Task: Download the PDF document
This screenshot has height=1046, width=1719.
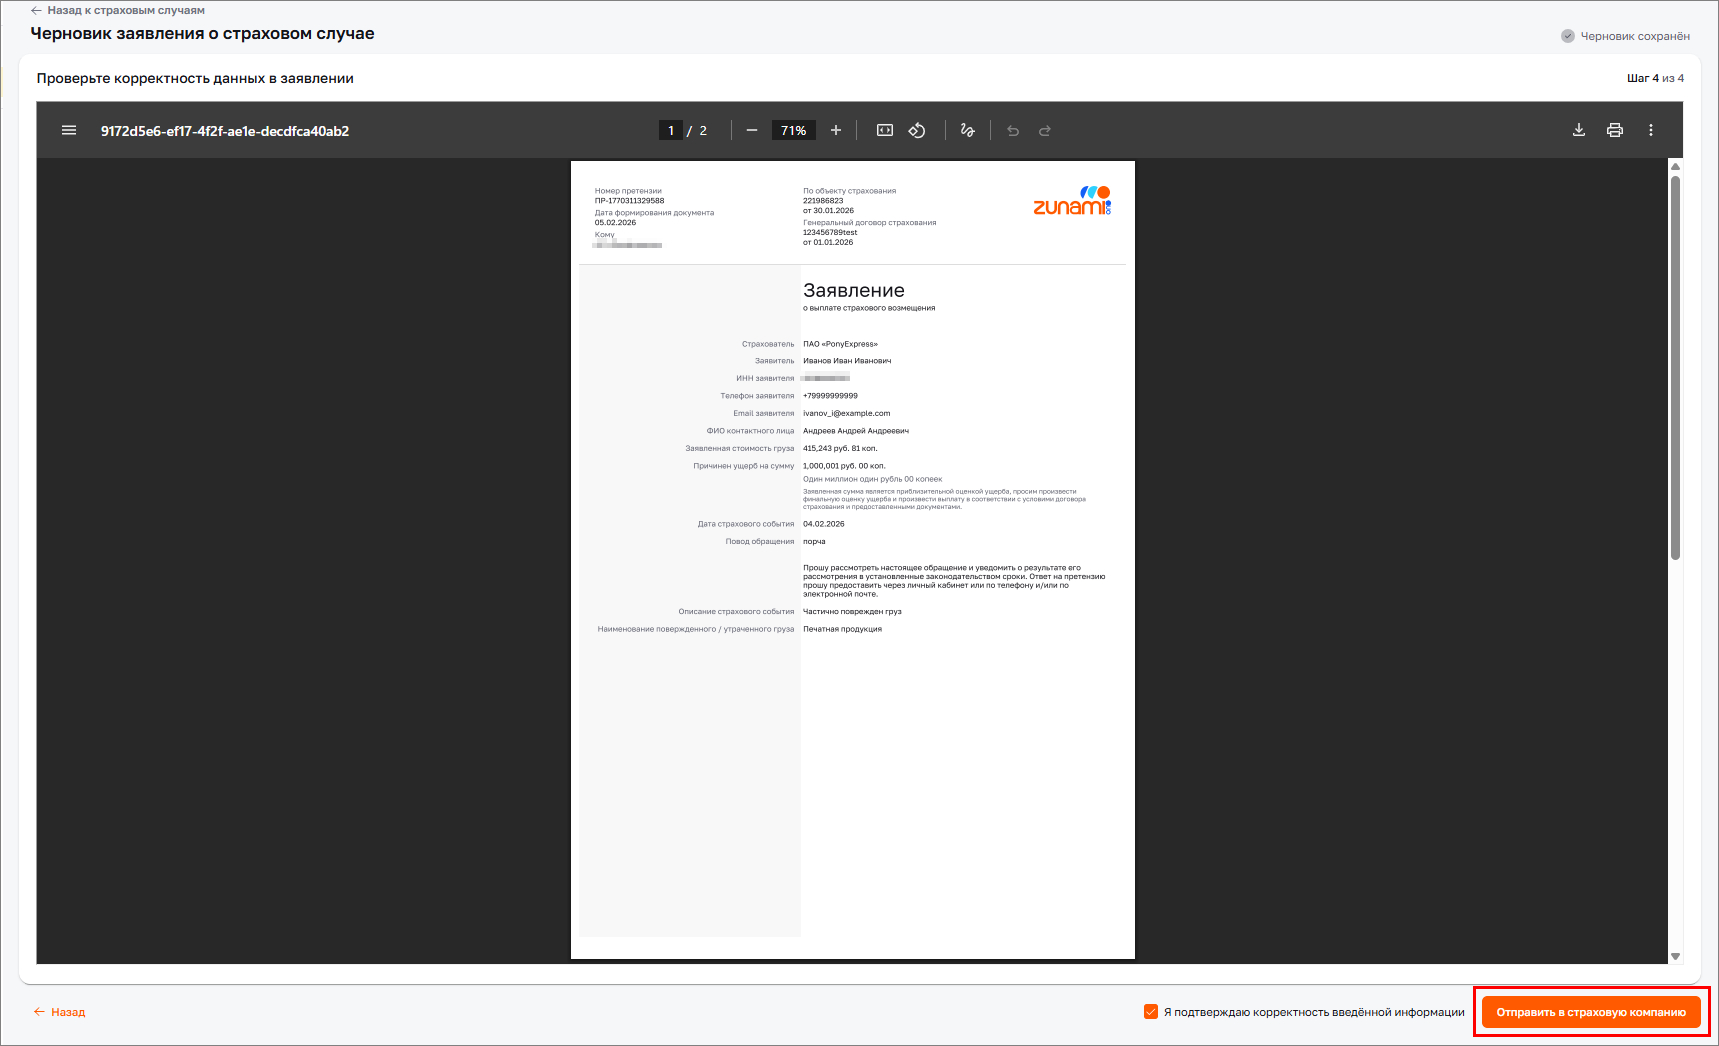Action: (1579, 130)
